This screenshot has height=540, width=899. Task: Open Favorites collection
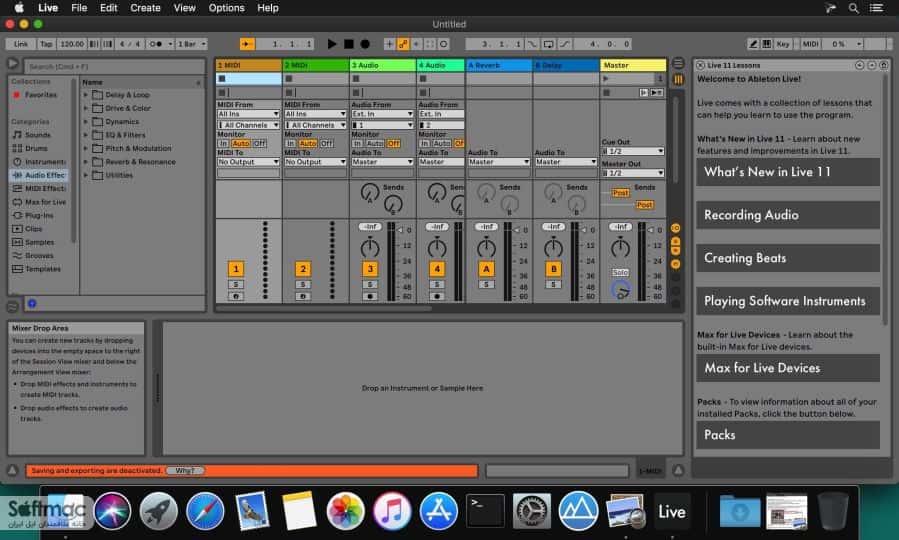40,95
